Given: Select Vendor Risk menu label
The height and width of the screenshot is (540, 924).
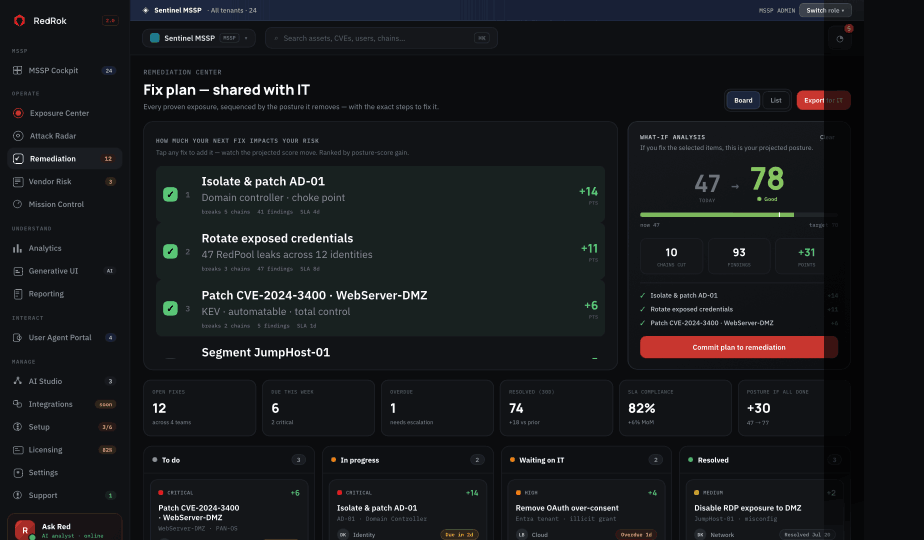Looking at the screenshot, I should (50, 182).
